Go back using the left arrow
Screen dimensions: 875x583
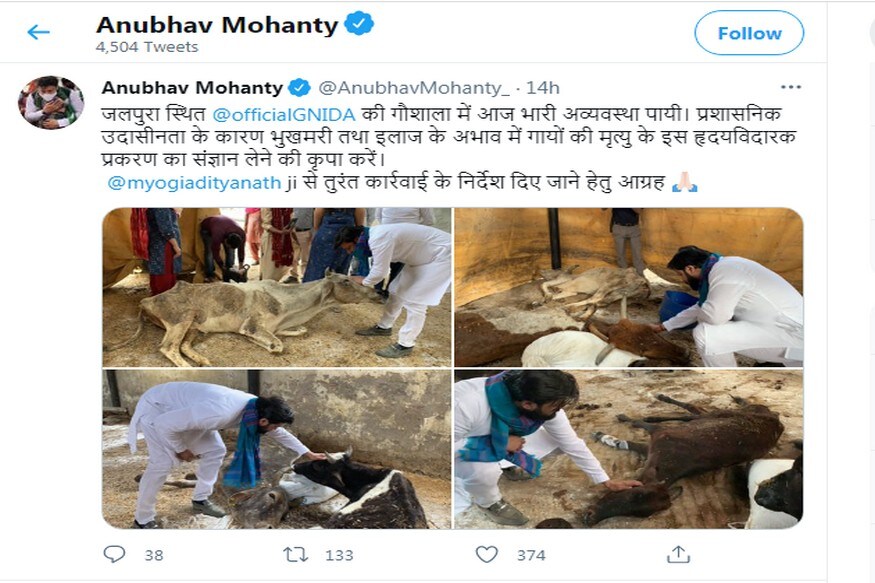(39, 32)
